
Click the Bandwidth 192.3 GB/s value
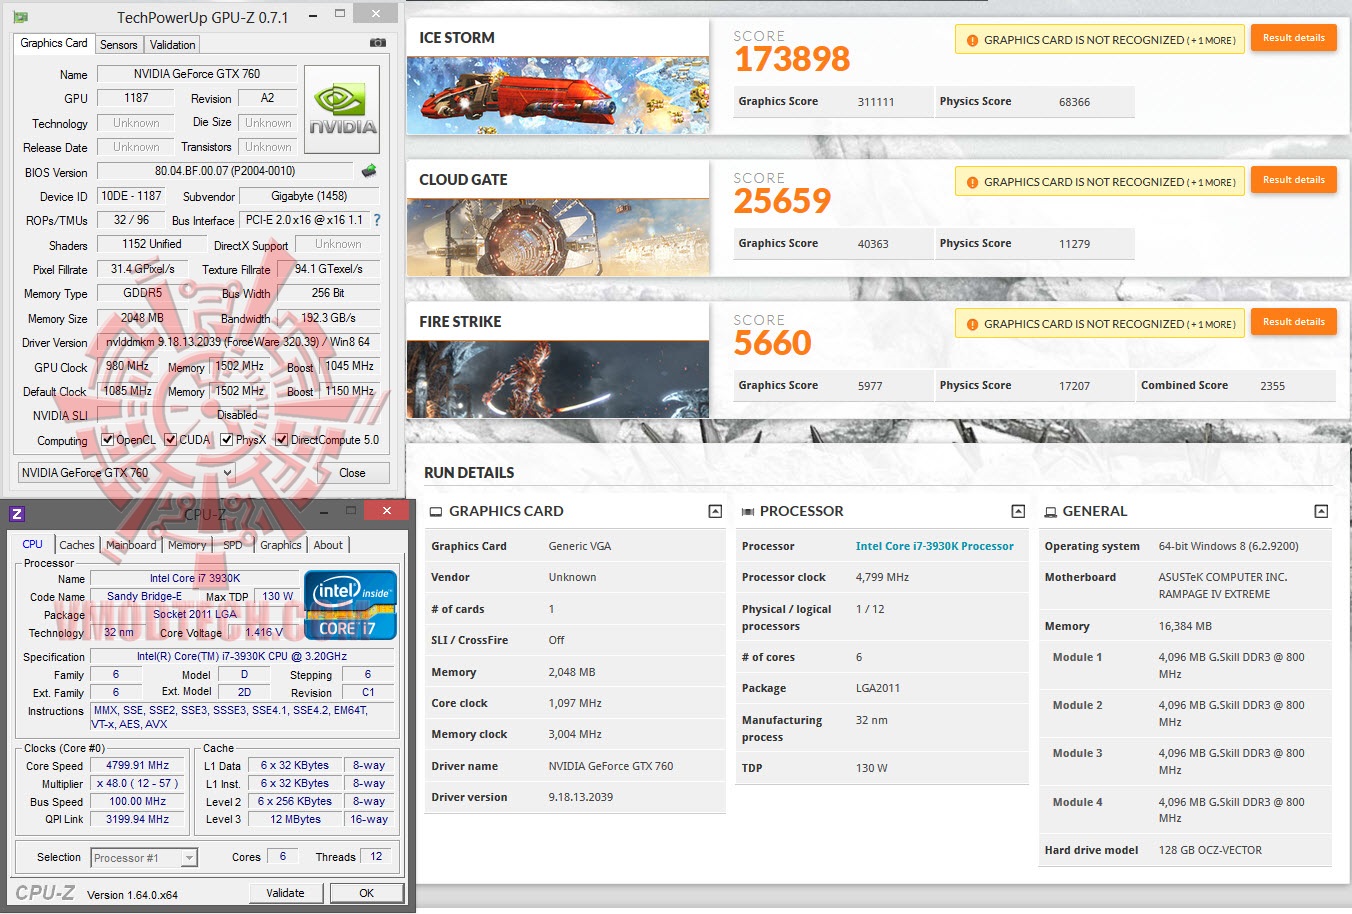click(328, 318)
